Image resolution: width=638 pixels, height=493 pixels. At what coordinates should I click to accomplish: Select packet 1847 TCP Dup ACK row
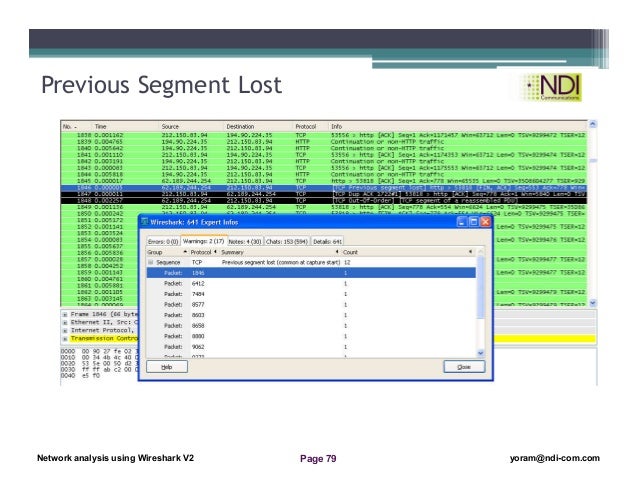(324, 194)
